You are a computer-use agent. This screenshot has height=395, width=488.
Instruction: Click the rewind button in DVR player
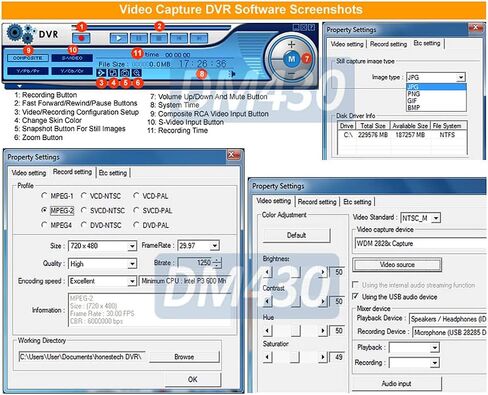[x=179, y=38]
